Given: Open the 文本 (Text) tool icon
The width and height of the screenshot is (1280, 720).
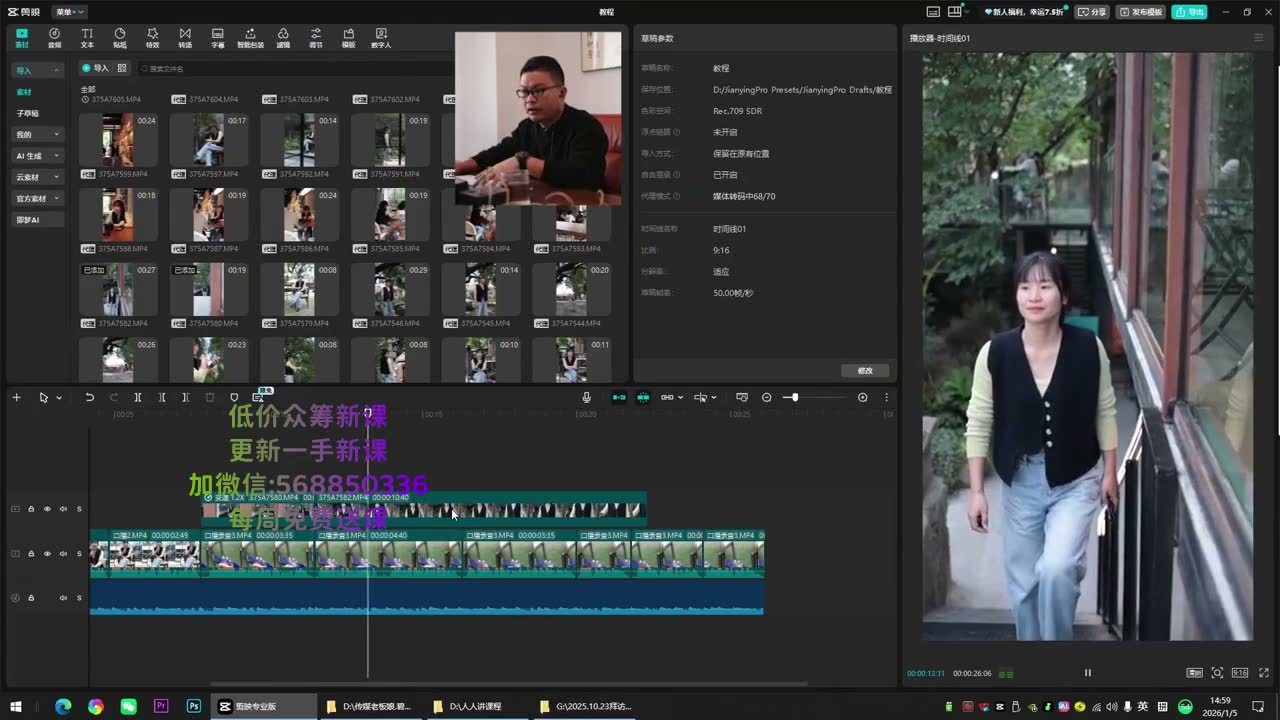Looking at the screenshot, I should coord(87,38).
